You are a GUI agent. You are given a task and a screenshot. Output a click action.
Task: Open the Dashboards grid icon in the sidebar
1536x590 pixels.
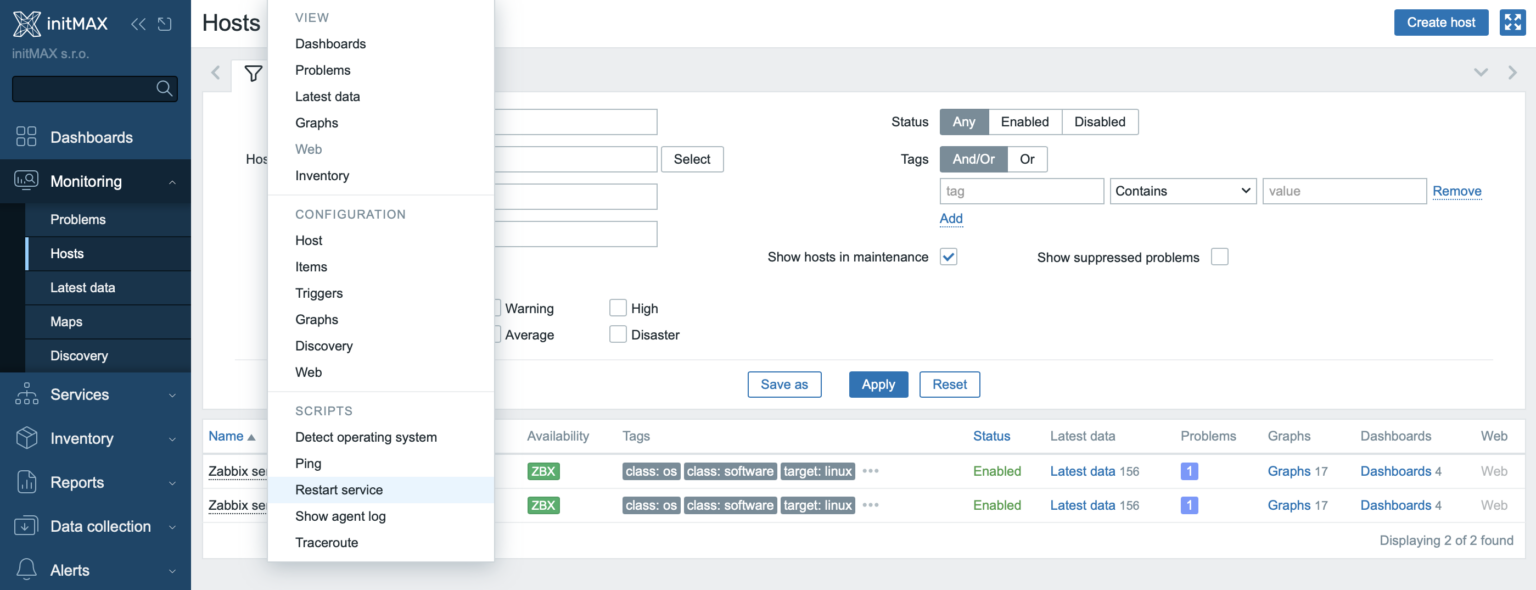(27, 136)
